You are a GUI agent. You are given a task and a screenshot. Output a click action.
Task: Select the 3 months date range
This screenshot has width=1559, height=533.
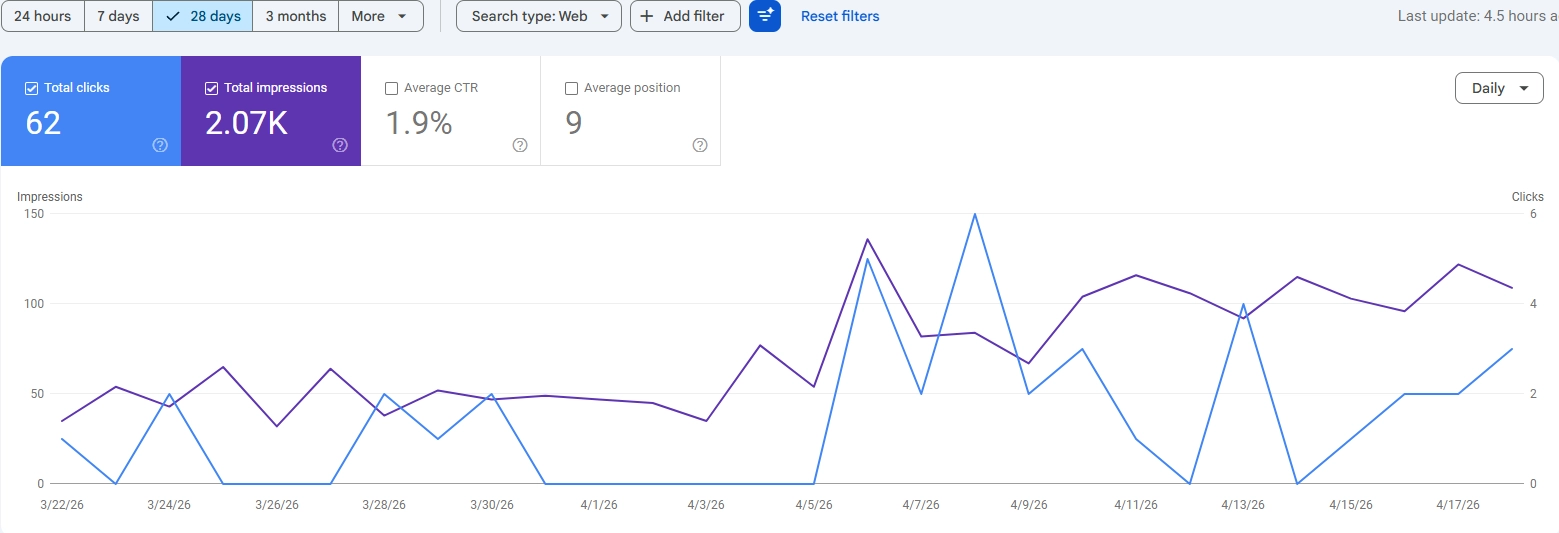(295, 16)
